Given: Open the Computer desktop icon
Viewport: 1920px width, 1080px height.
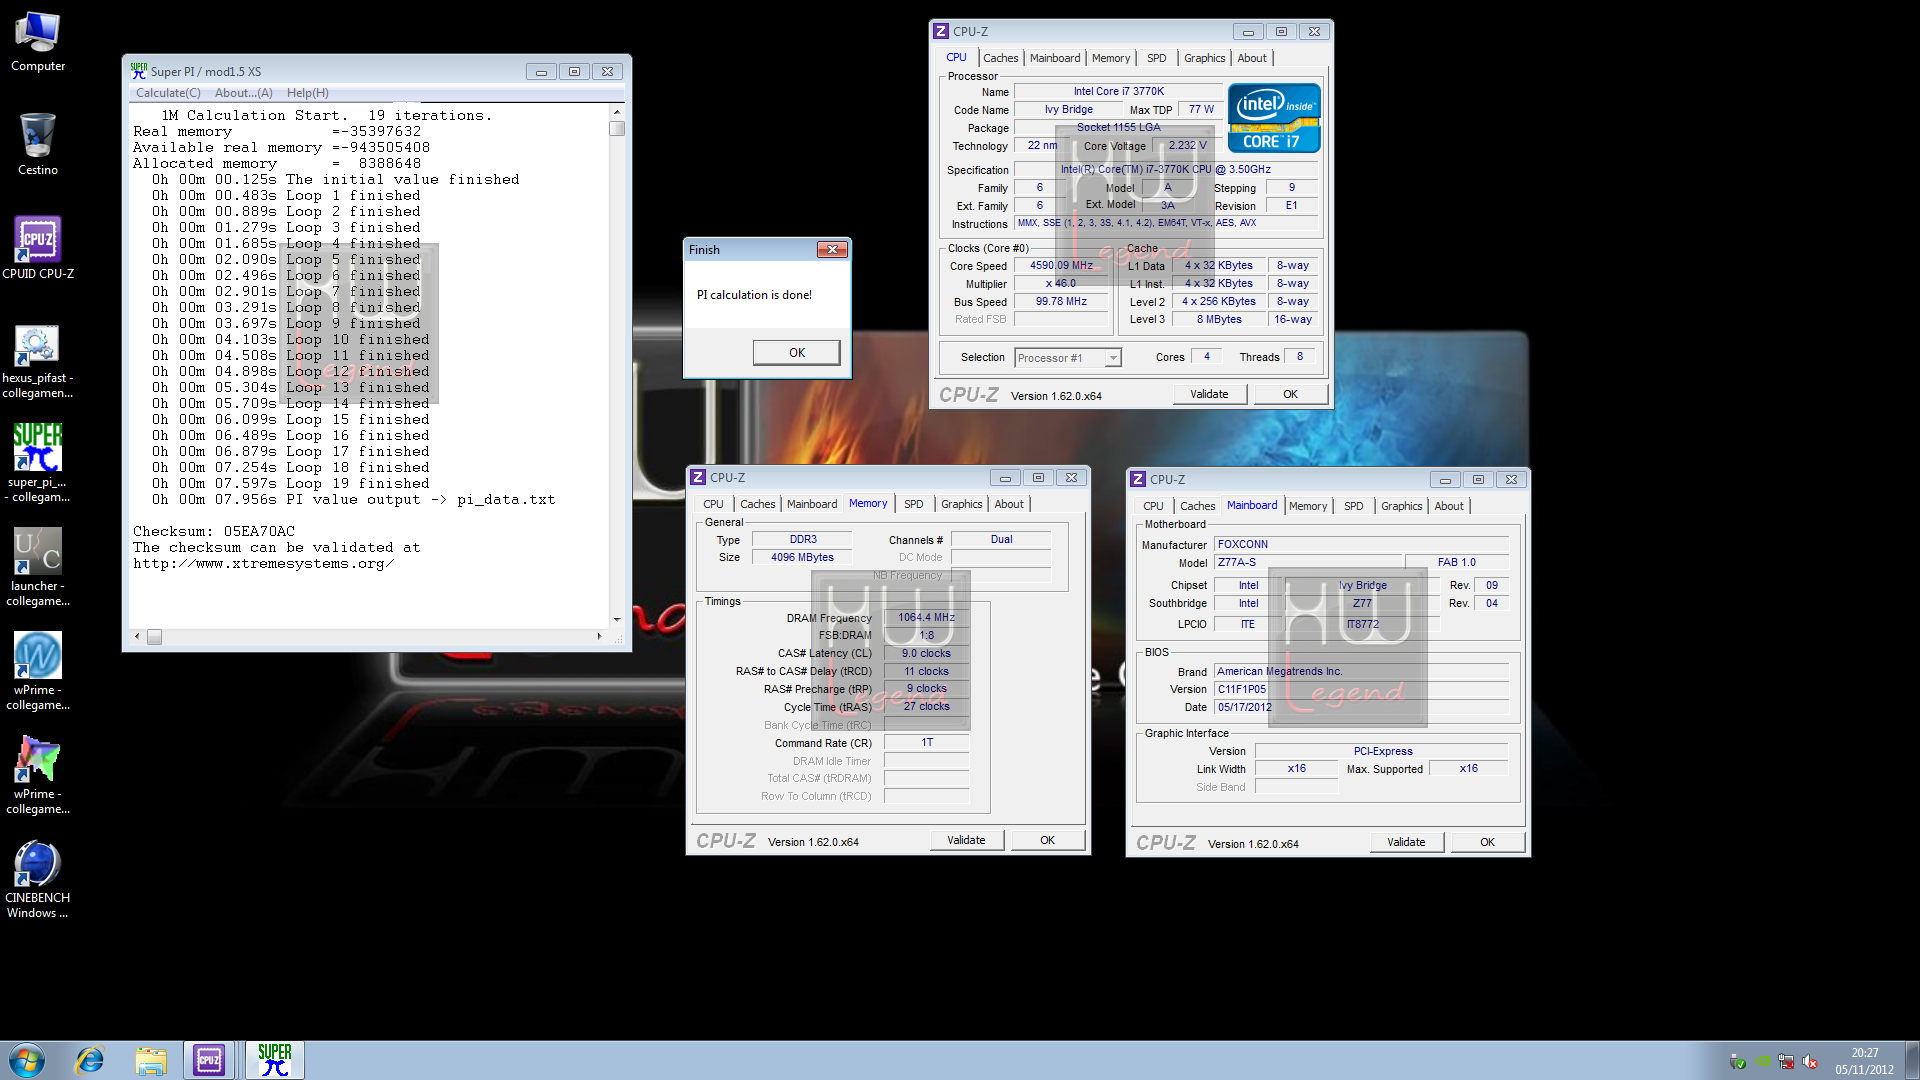Looking at the screenshot, I should point(38,42).
